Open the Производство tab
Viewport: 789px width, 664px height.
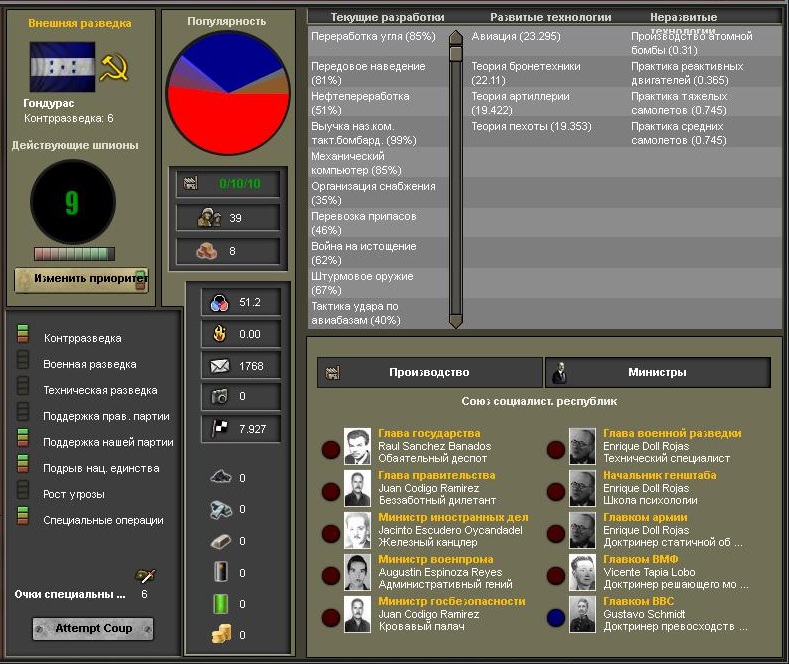(430, 372)
